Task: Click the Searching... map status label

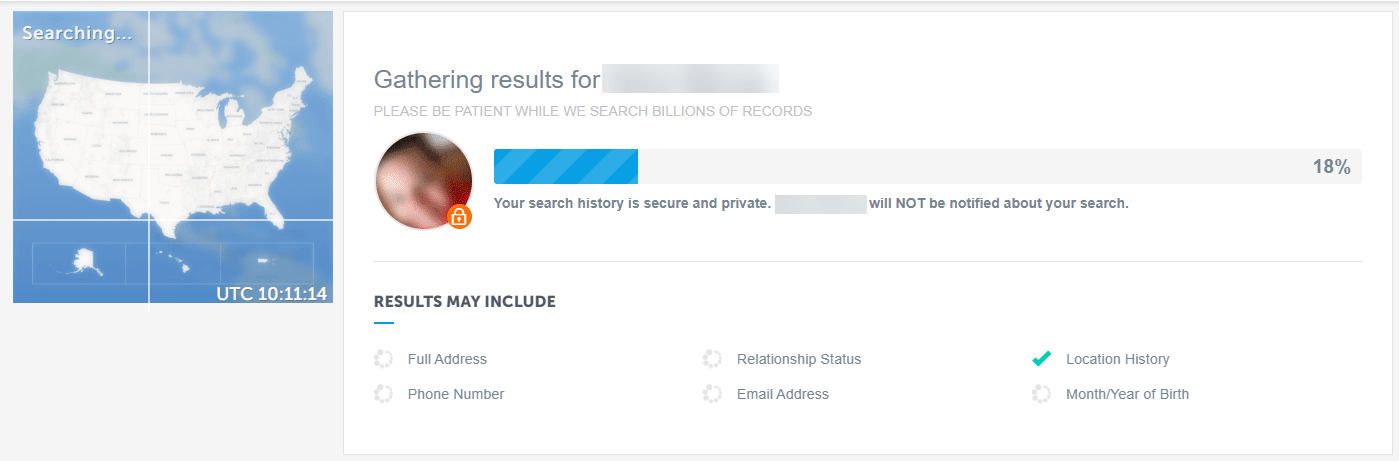Action: (x=77, y=33)
